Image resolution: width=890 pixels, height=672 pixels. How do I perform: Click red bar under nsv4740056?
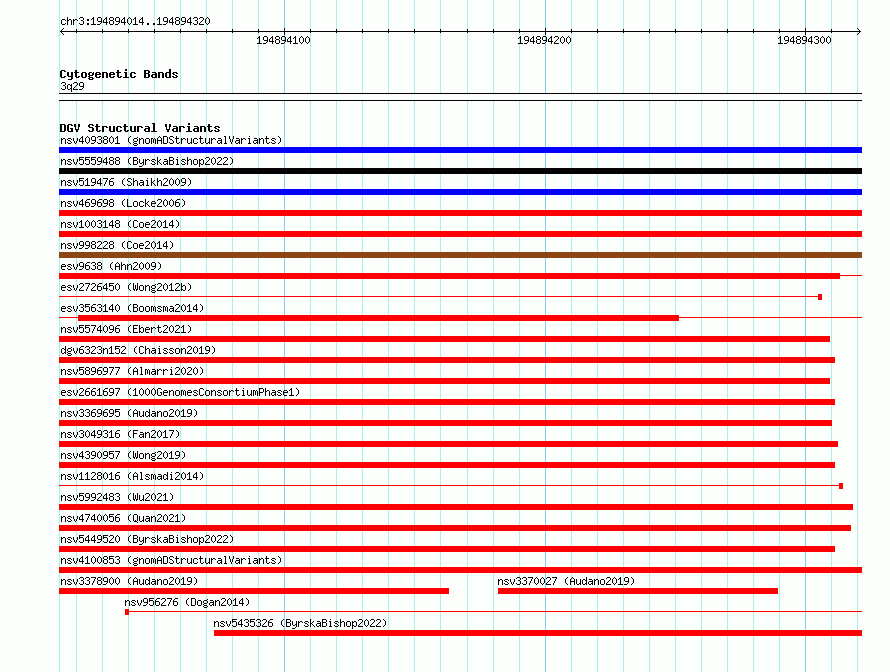pos(455,528)
